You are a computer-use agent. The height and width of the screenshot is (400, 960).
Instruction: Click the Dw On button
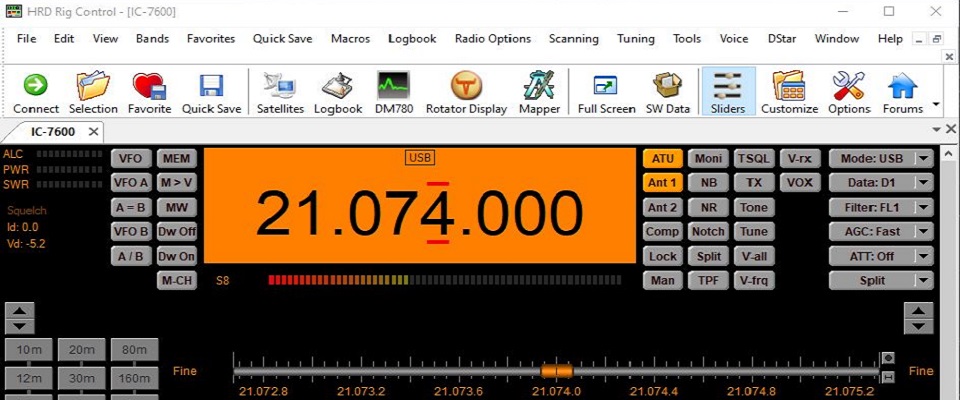[x=177, y=256]
